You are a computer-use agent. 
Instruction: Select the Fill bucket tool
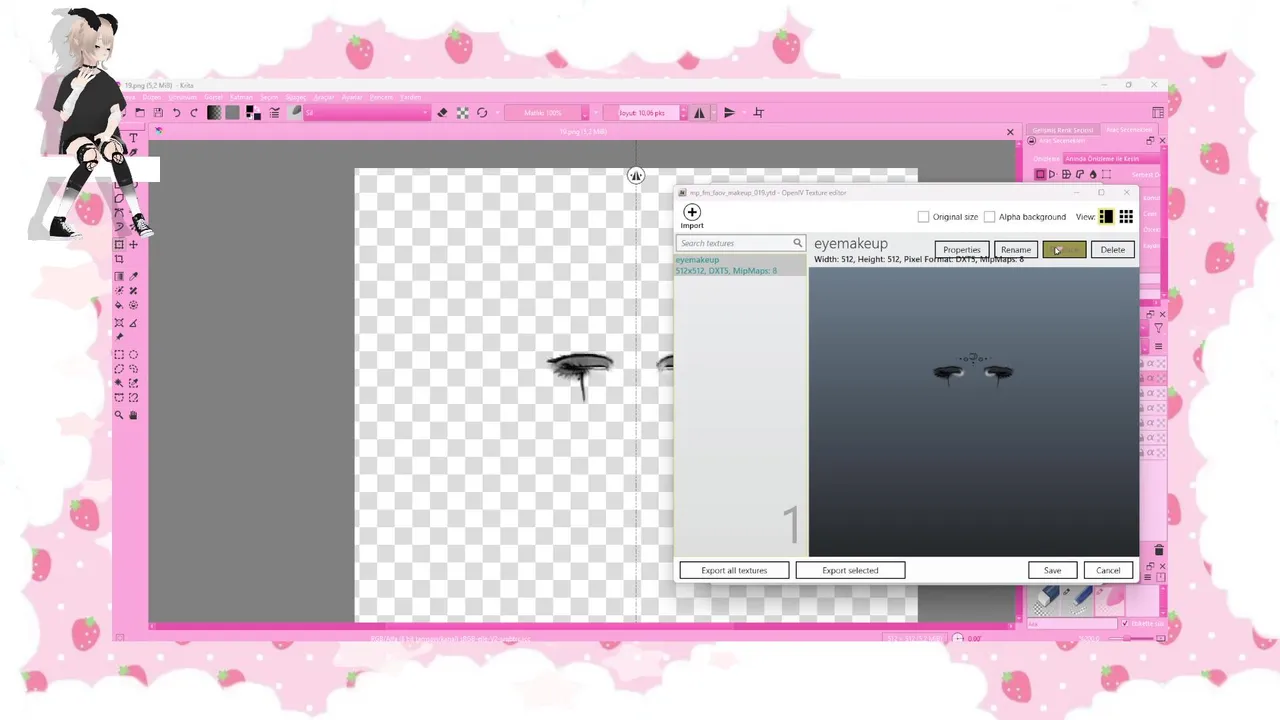click(x=119, y=305)
